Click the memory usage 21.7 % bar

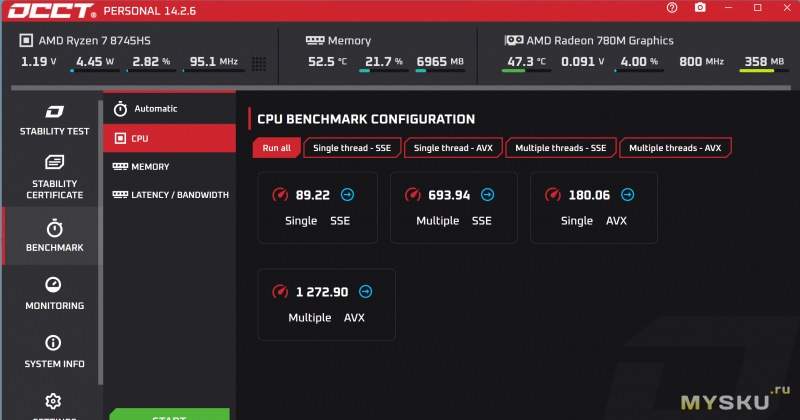(x=383, y=71)
